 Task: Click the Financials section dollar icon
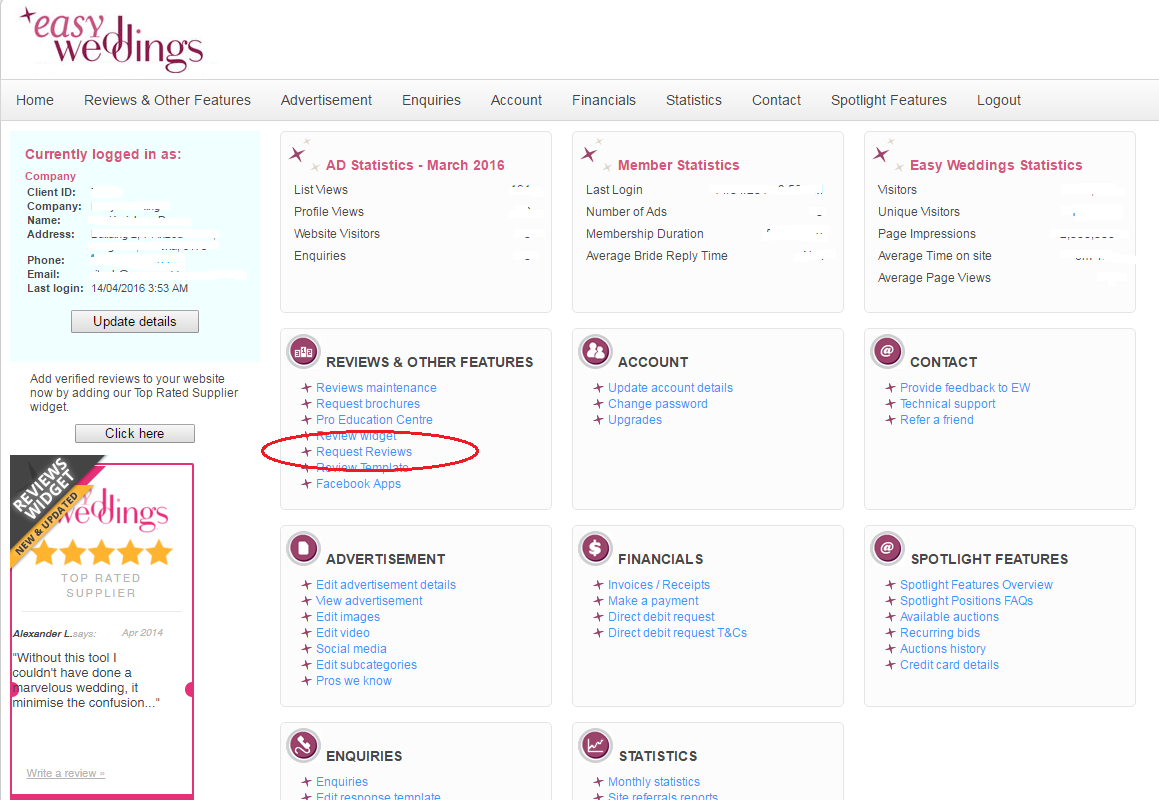coord(595,549)
